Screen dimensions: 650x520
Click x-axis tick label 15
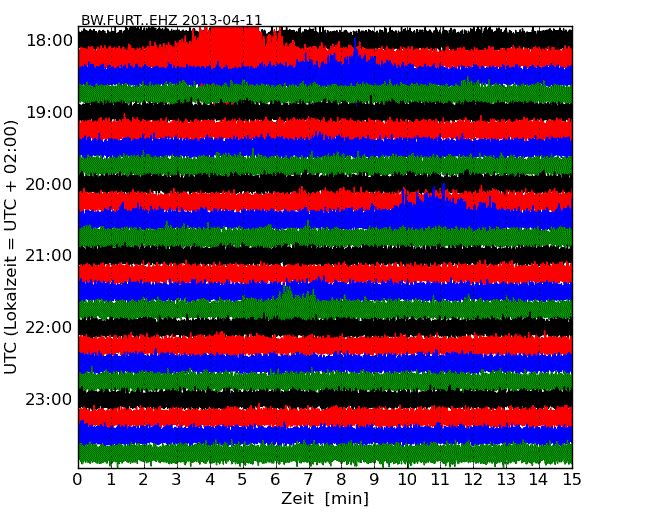(x=572, y=479)
